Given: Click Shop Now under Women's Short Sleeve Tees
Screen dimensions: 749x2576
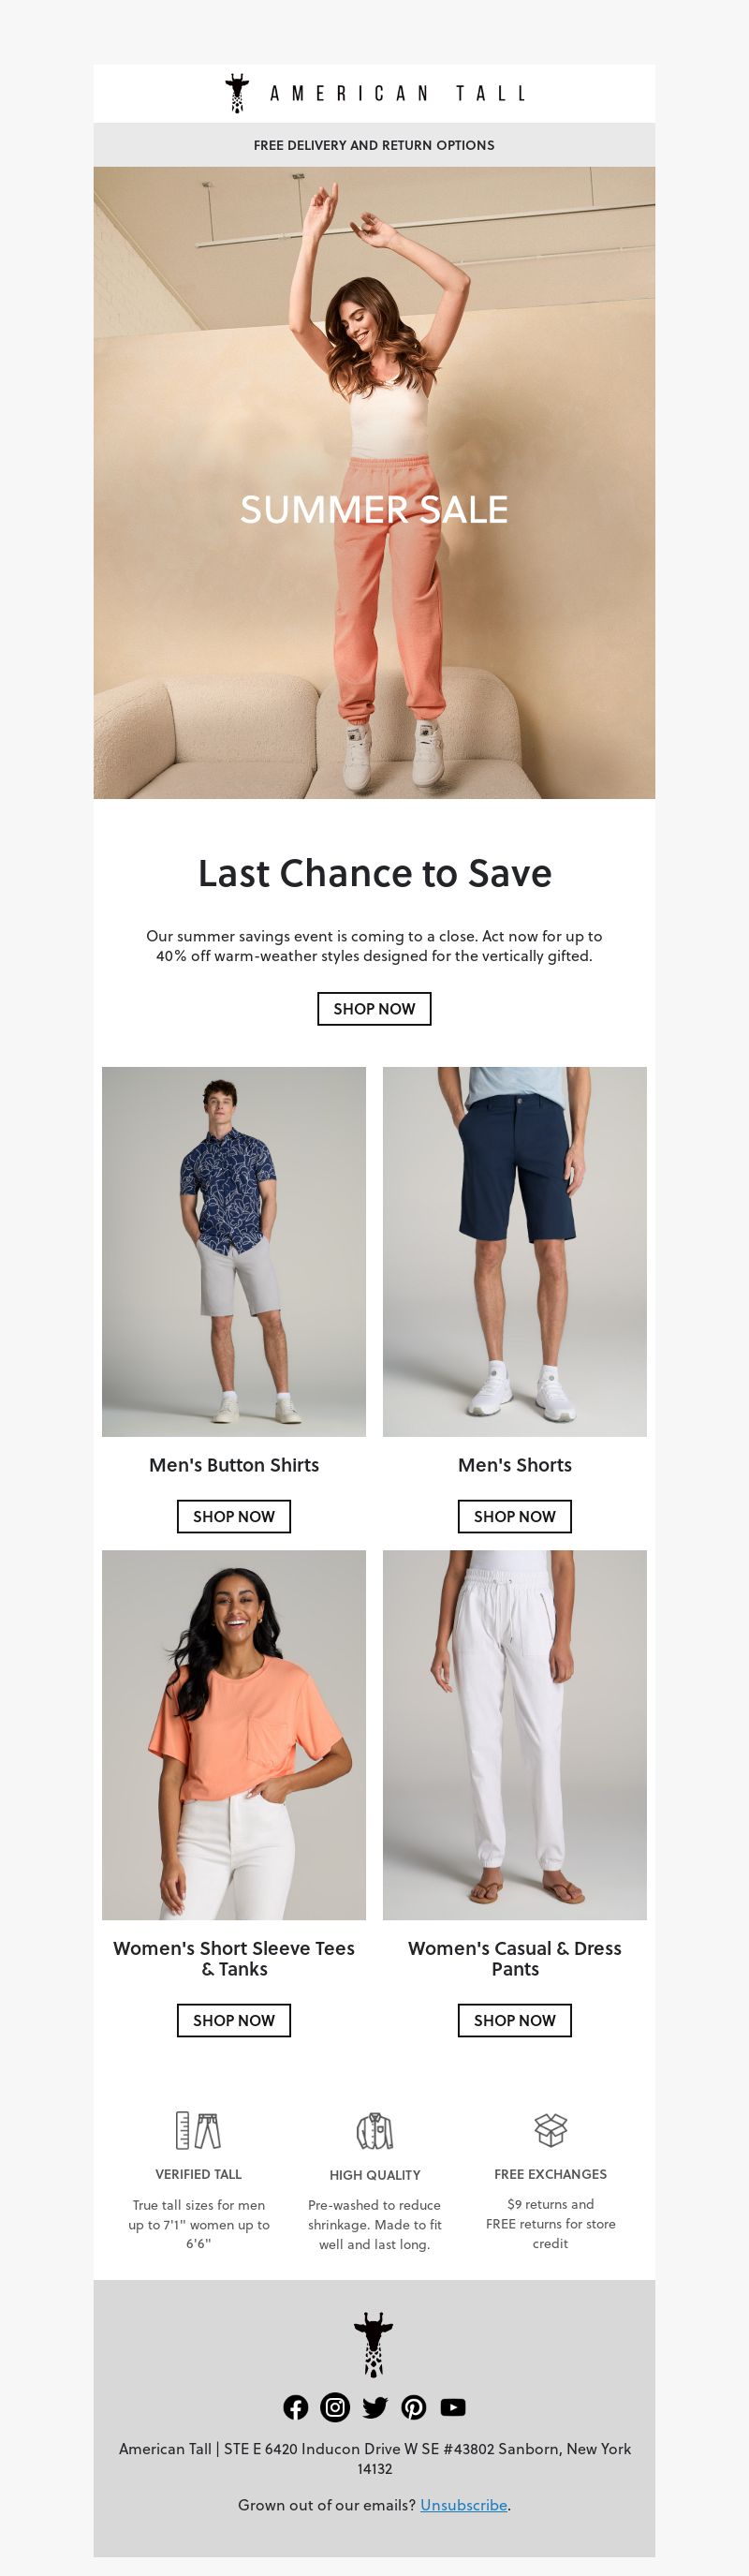Looking at the screenshot, I should [x=234, y=2021].
